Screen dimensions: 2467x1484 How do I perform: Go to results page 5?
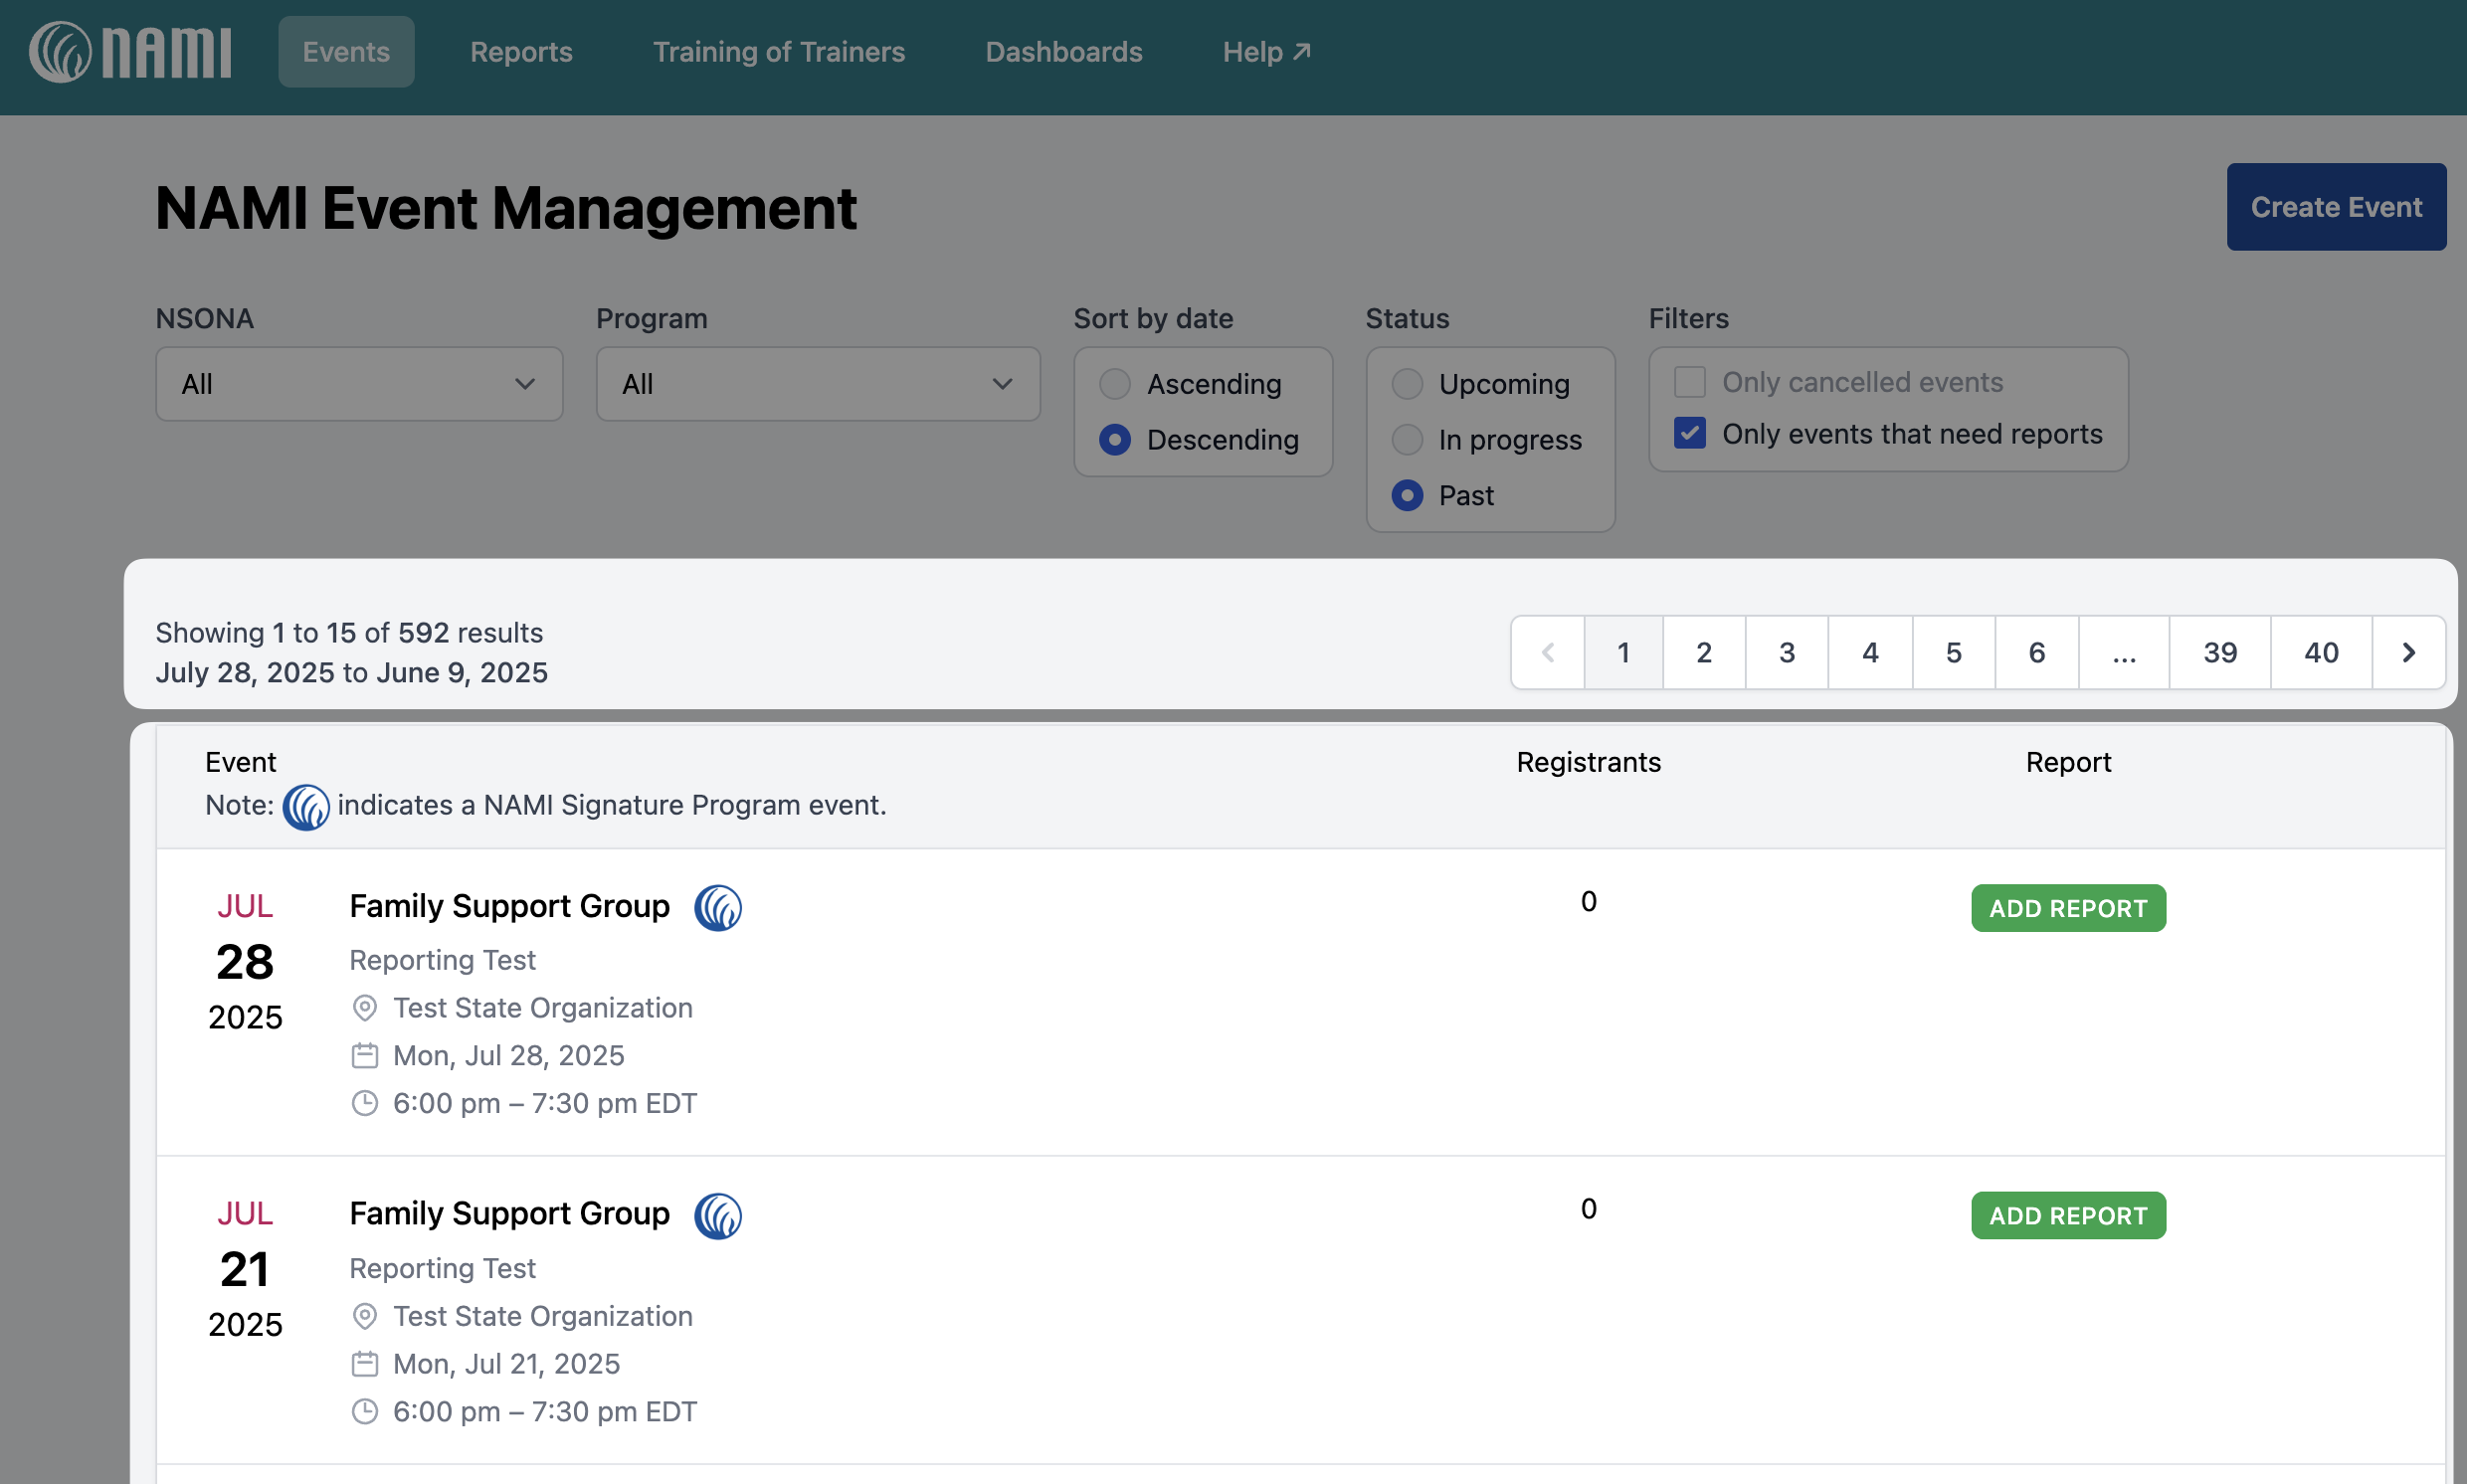(x=1954, y=653)
